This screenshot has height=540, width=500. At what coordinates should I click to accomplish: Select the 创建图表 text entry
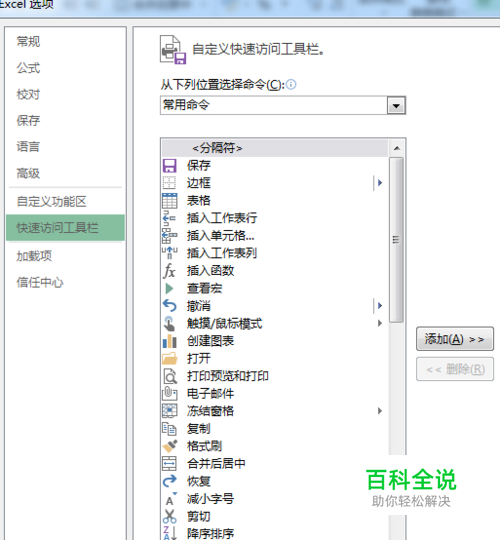210,341
